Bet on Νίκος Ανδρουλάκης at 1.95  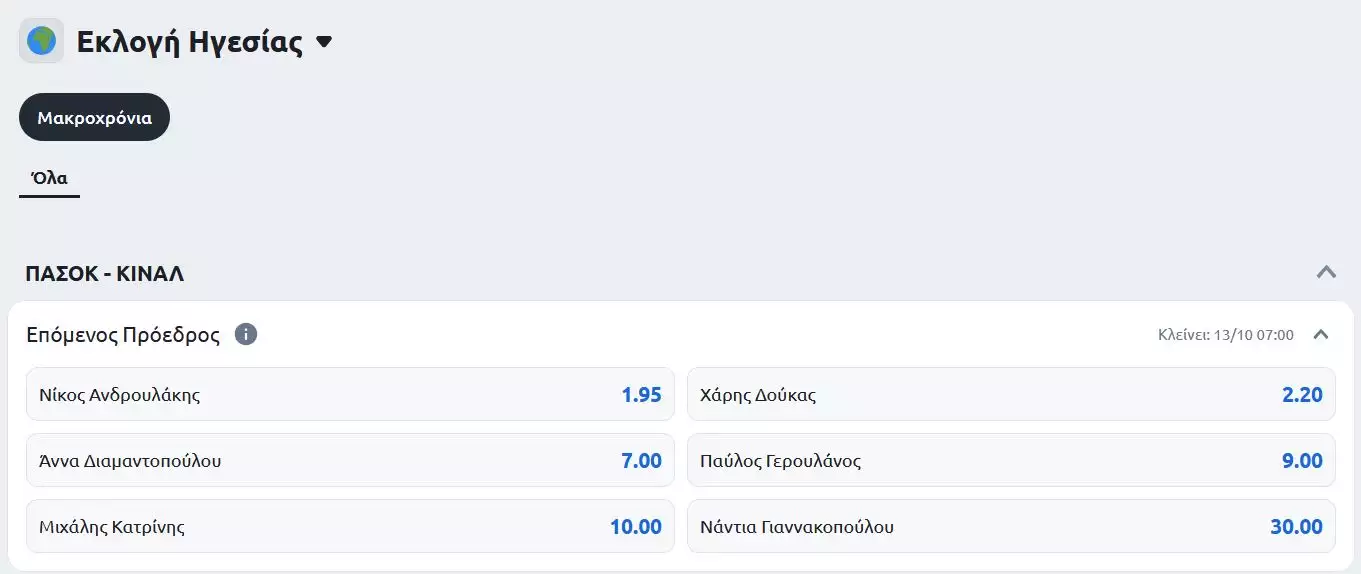point(350,394)
